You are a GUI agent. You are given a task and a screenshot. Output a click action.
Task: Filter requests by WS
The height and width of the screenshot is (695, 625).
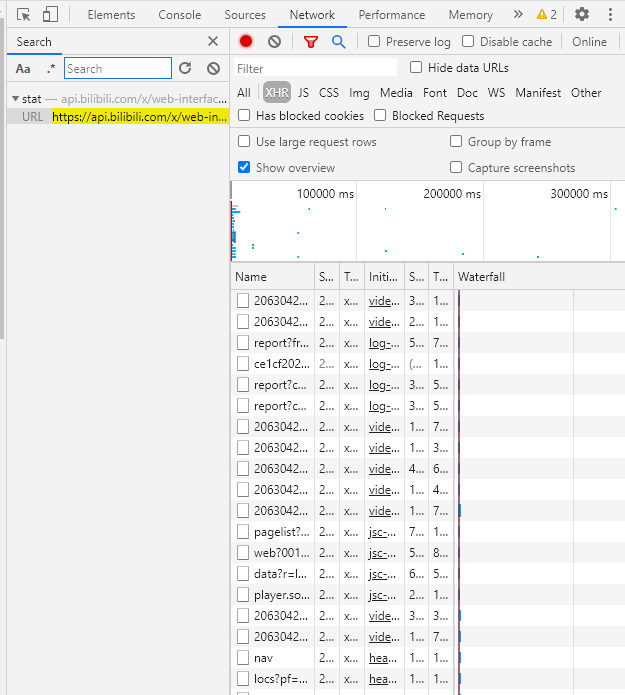[x=496, y=93]
